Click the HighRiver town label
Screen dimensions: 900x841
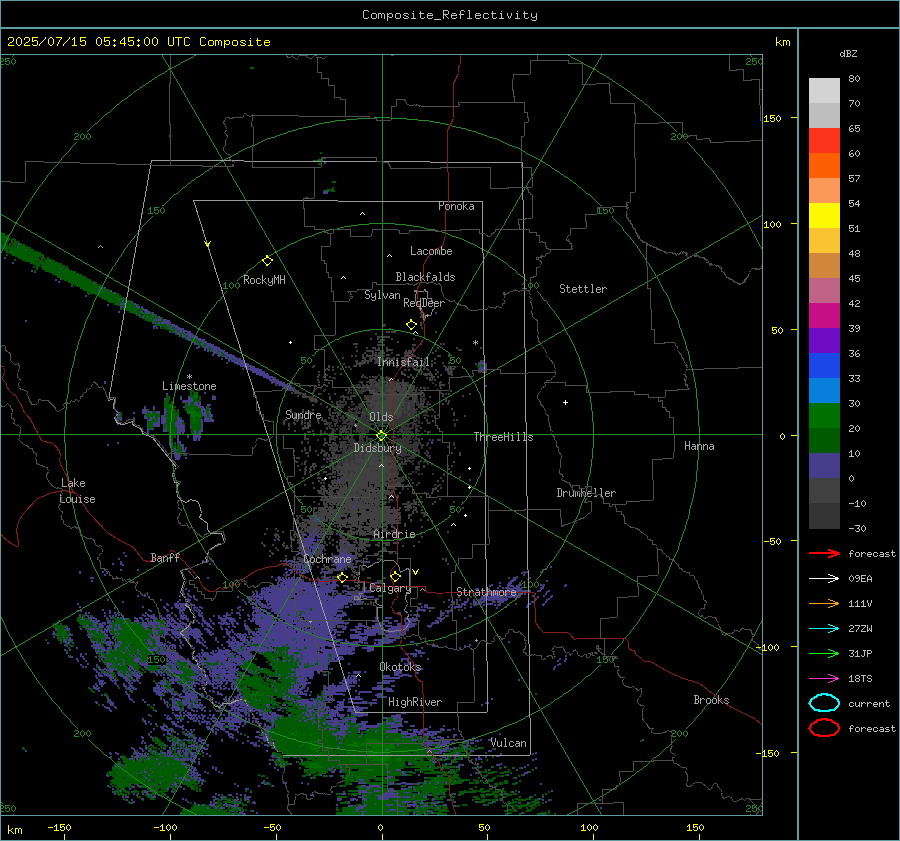[415, 702]
